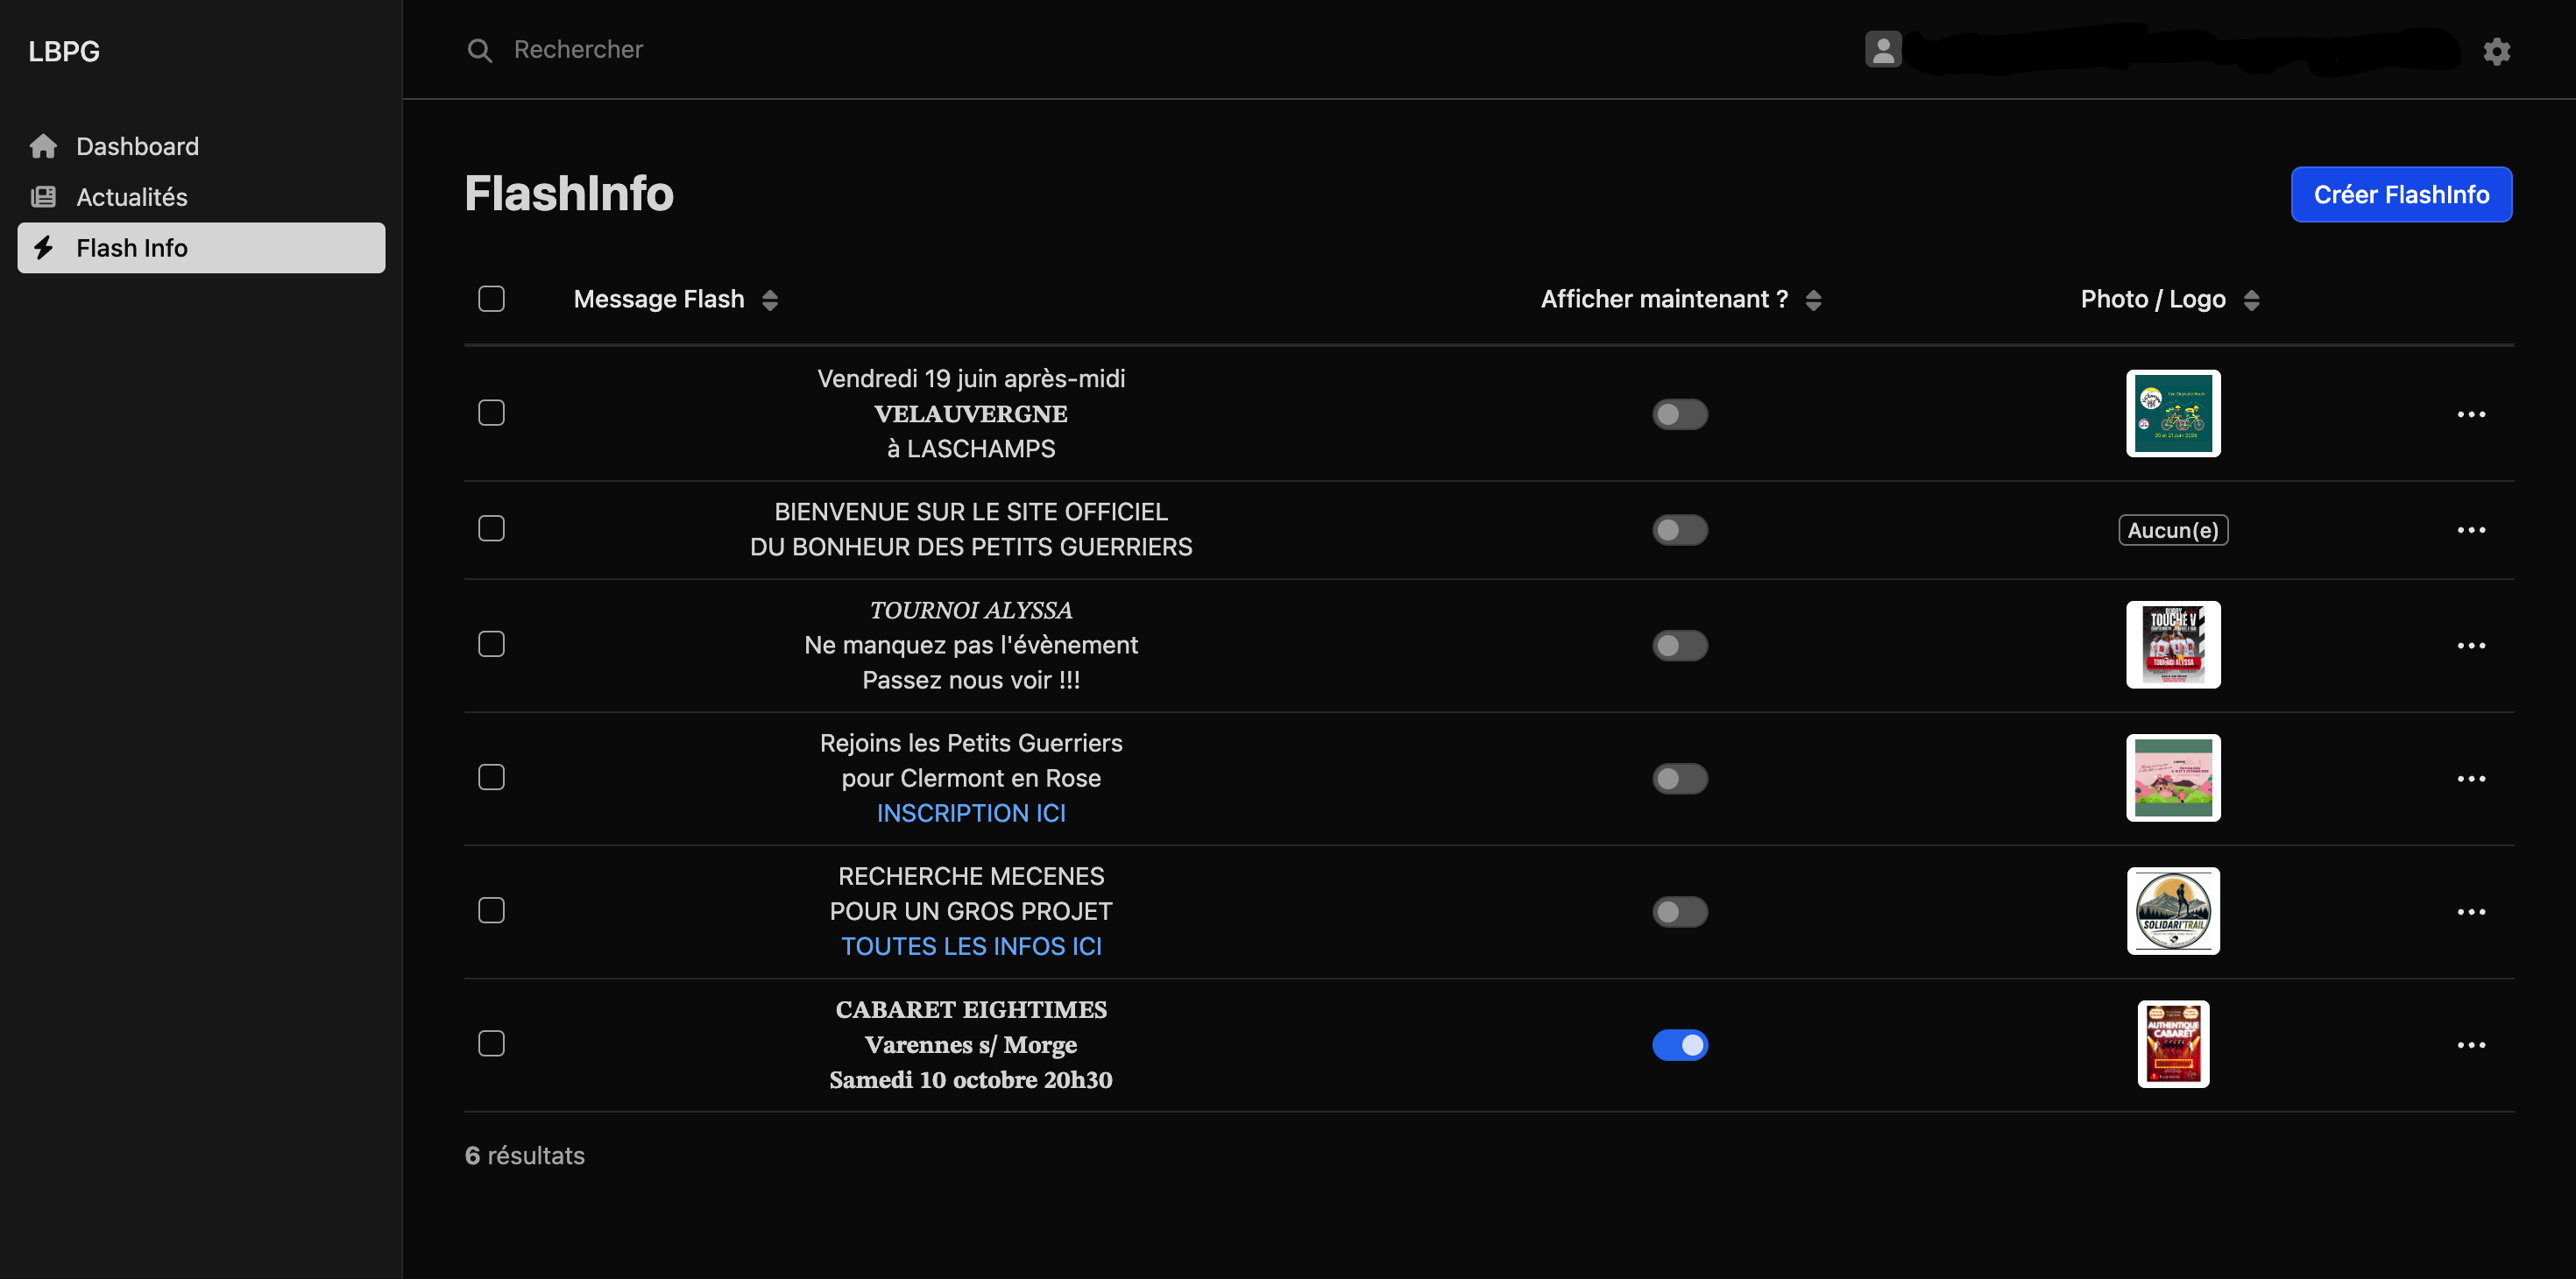The width and height of the screenshot is (2576, 1279).
Task: Click the Créer FlashInfo button
Action: [2401, 194]
